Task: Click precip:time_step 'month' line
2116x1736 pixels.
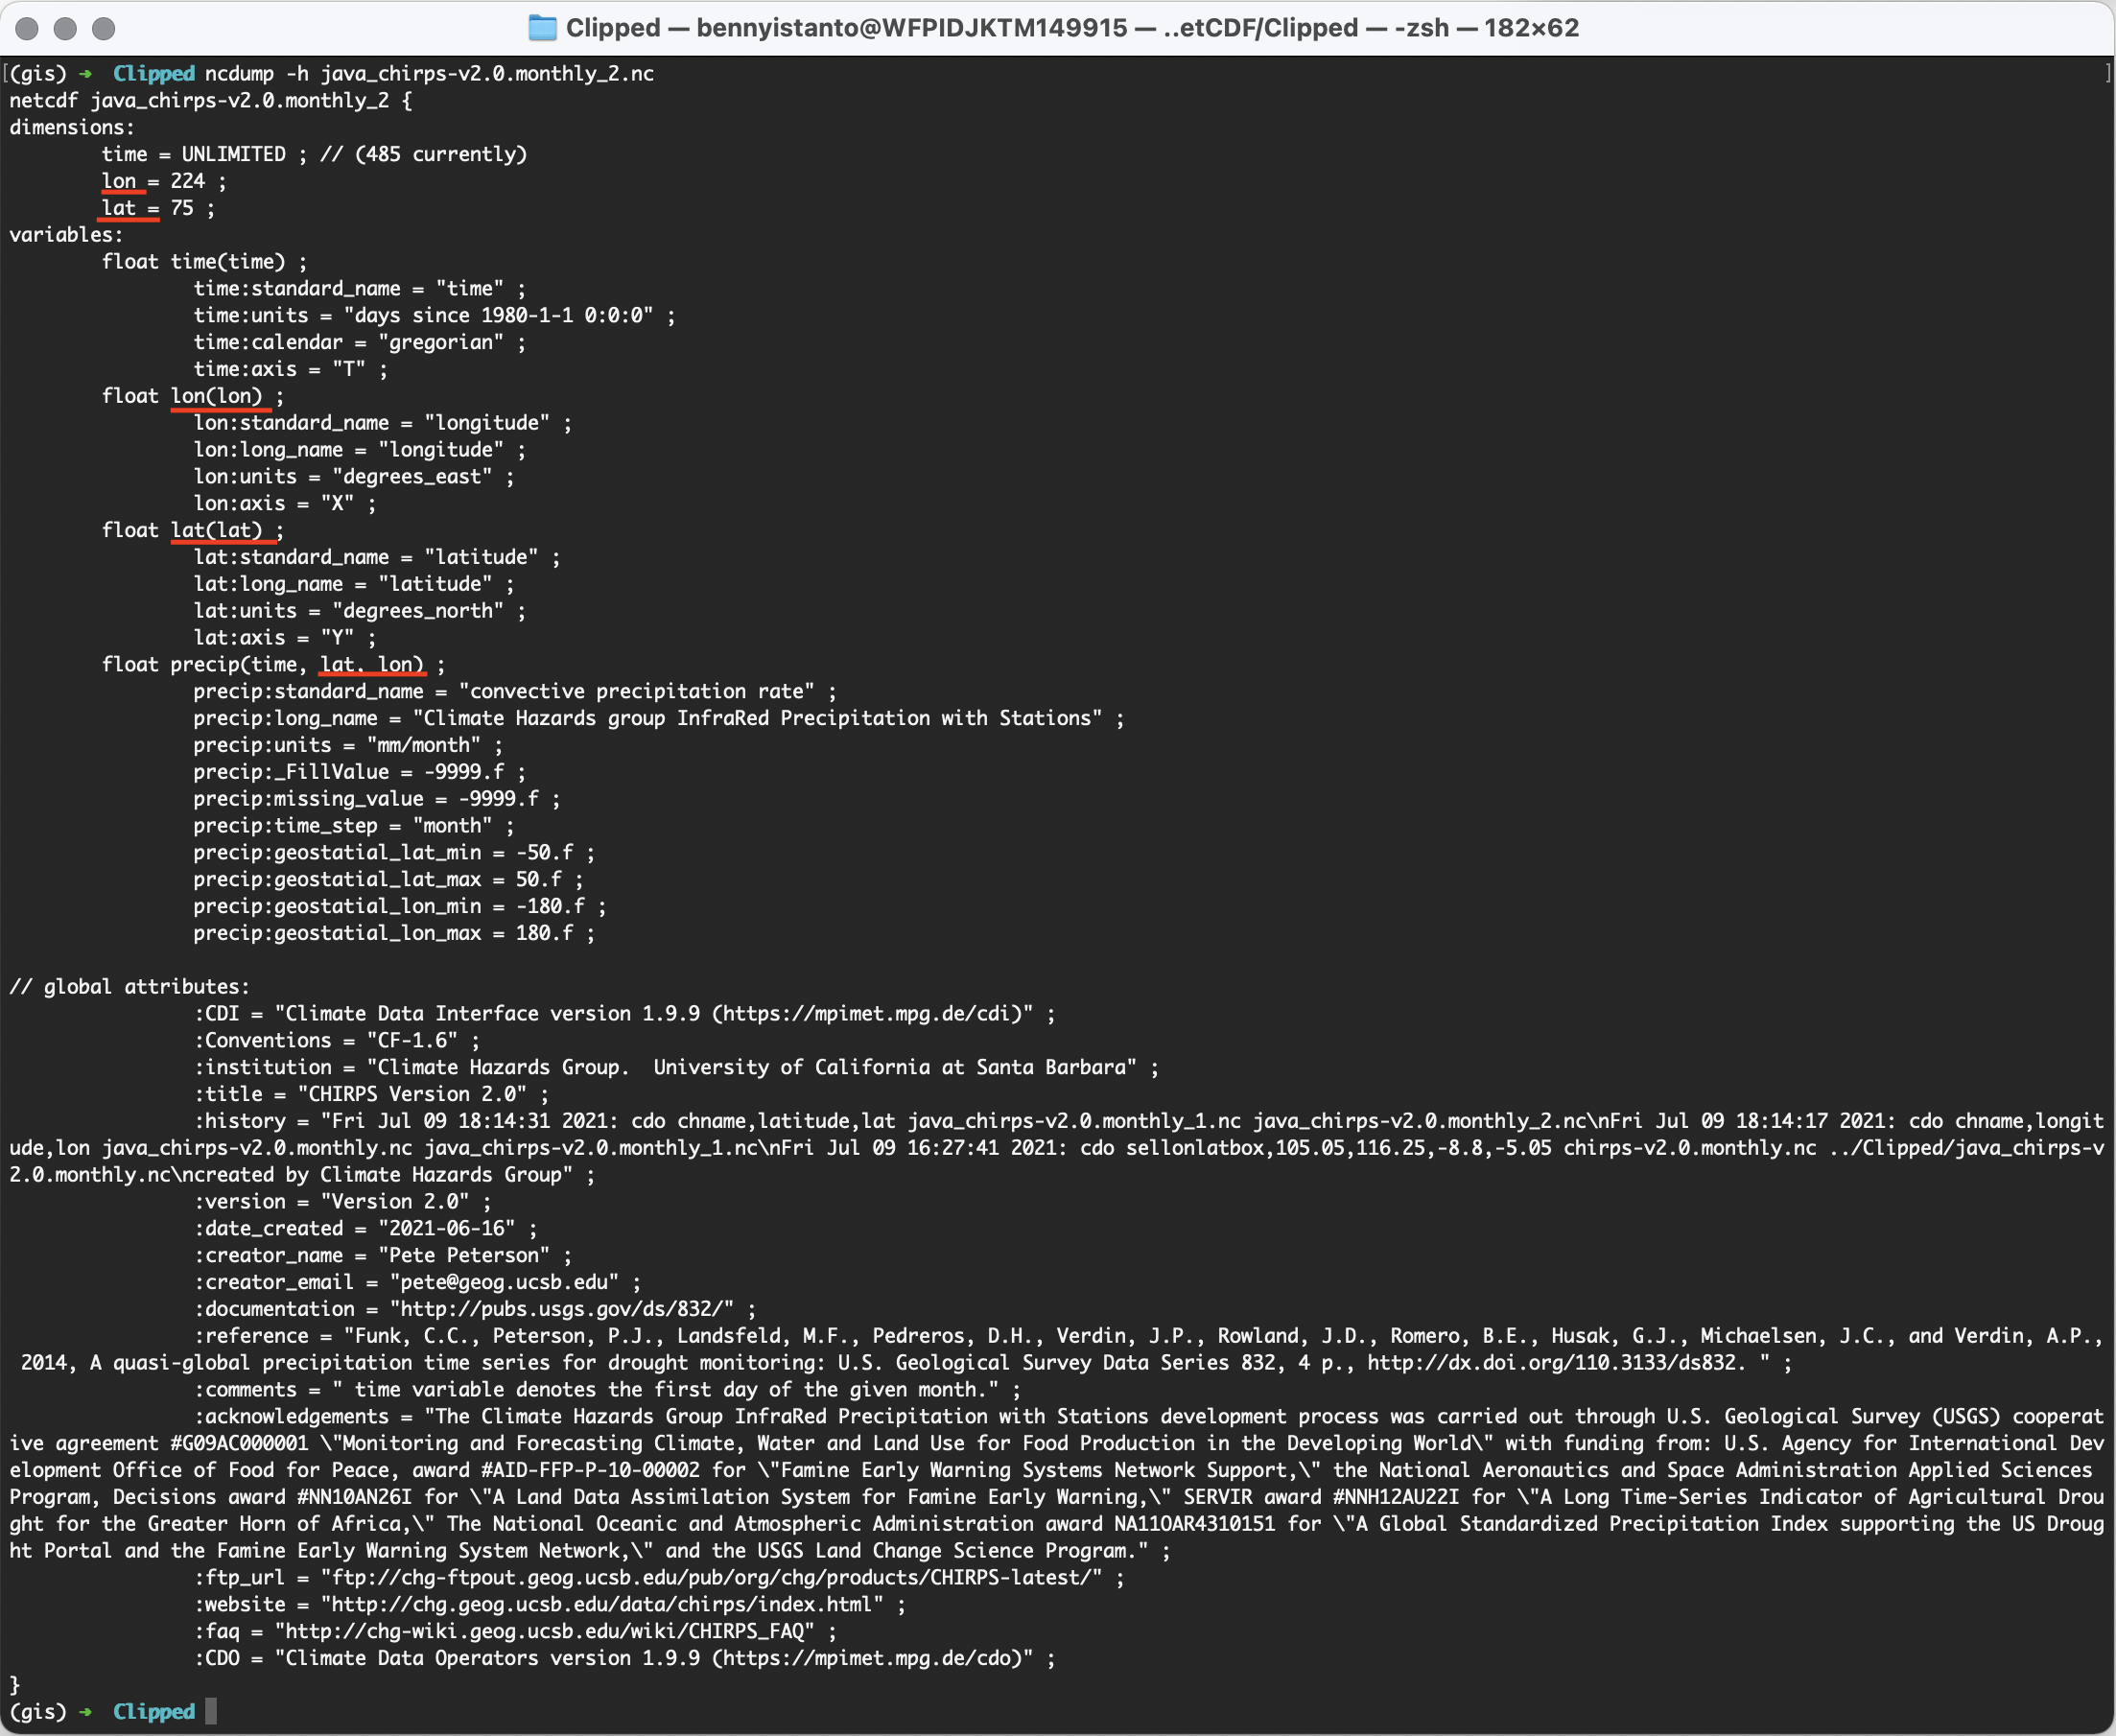Action: pos(354,826)
